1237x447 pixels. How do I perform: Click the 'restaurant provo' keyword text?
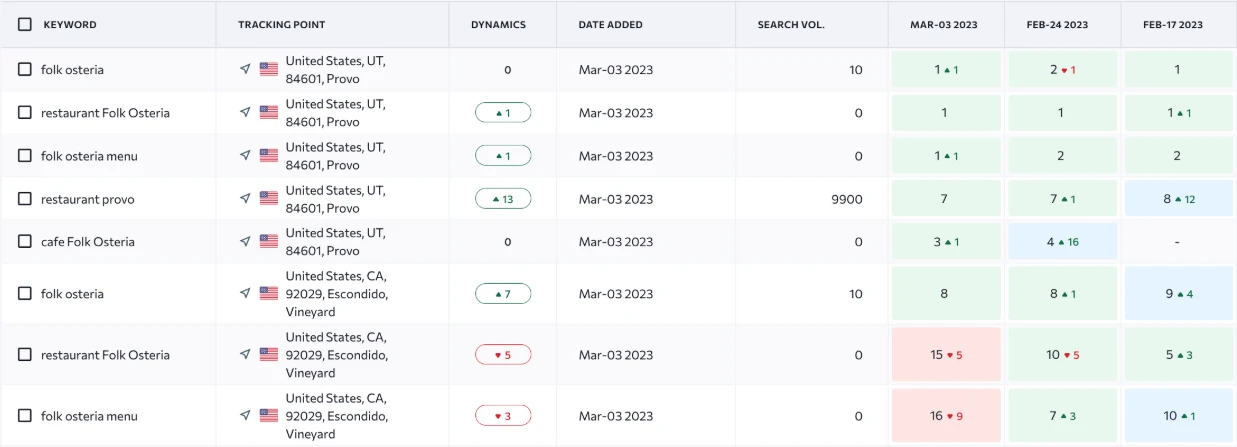pyautogui.click(x=88, y=199)
